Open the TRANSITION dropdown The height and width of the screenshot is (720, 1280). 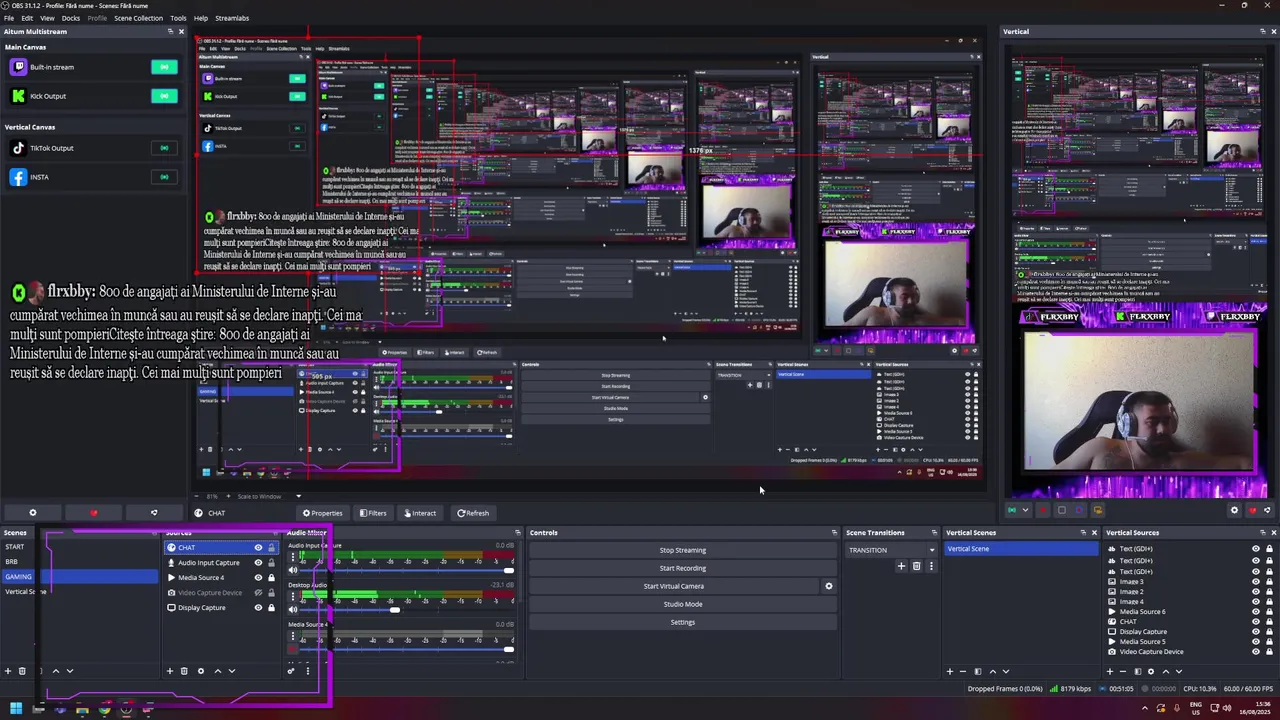891,550
